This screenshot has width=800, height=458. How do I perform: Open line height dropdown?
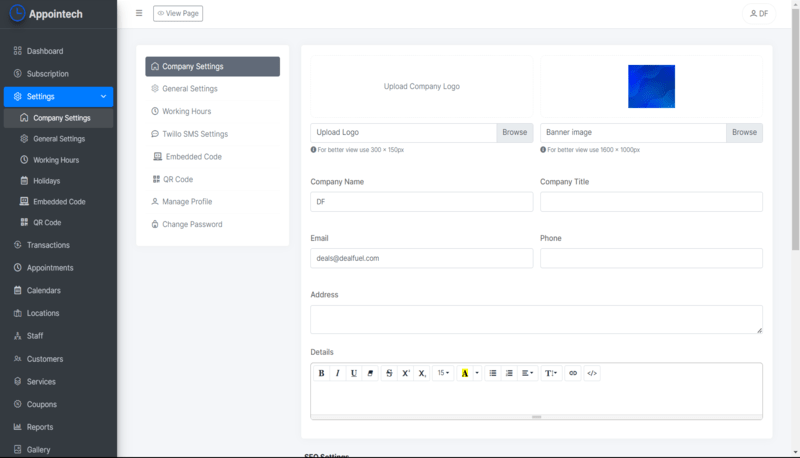click(551, 373)
